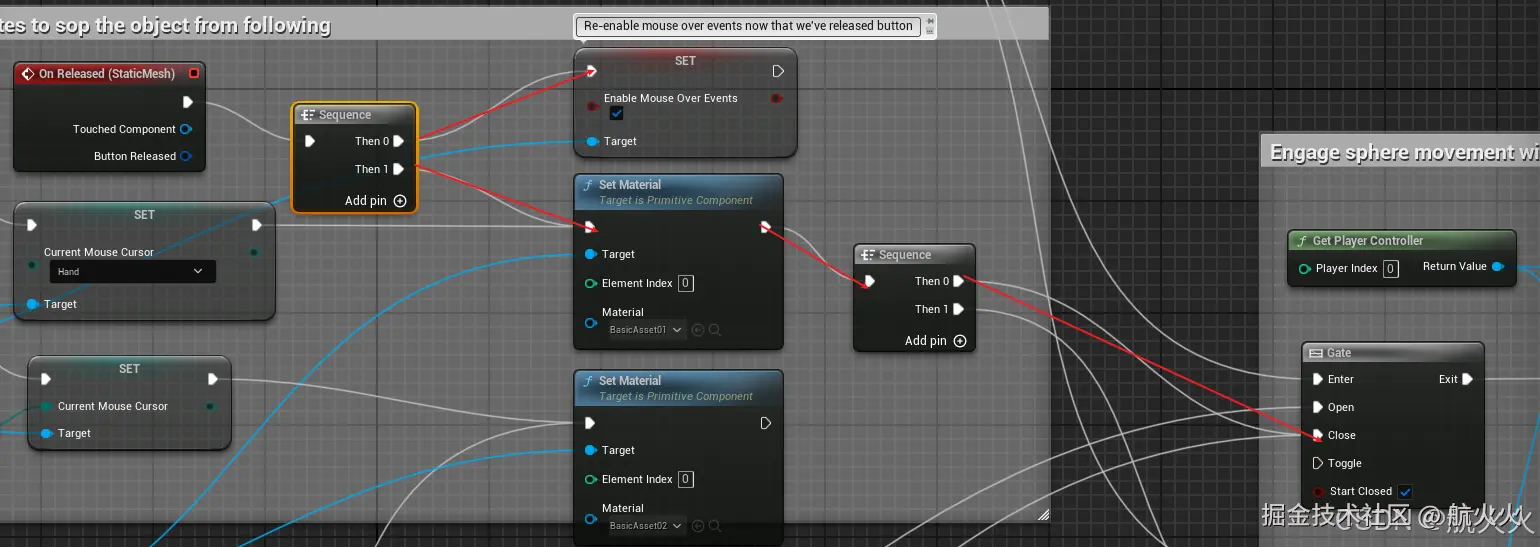
Task: Click Player Index value field on Get Player Controller
Action: click(x=1391, y=268)
